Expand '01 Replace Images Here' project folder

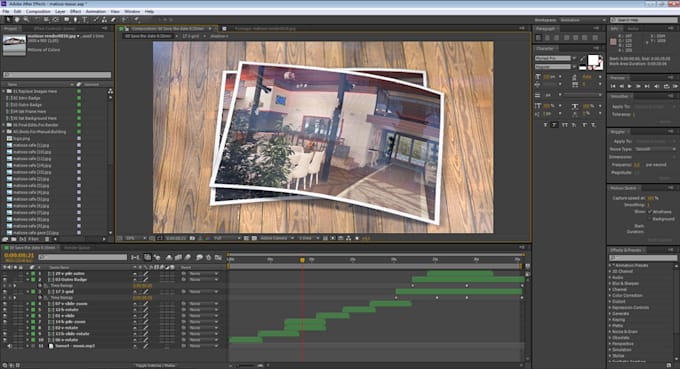[4, 91]
